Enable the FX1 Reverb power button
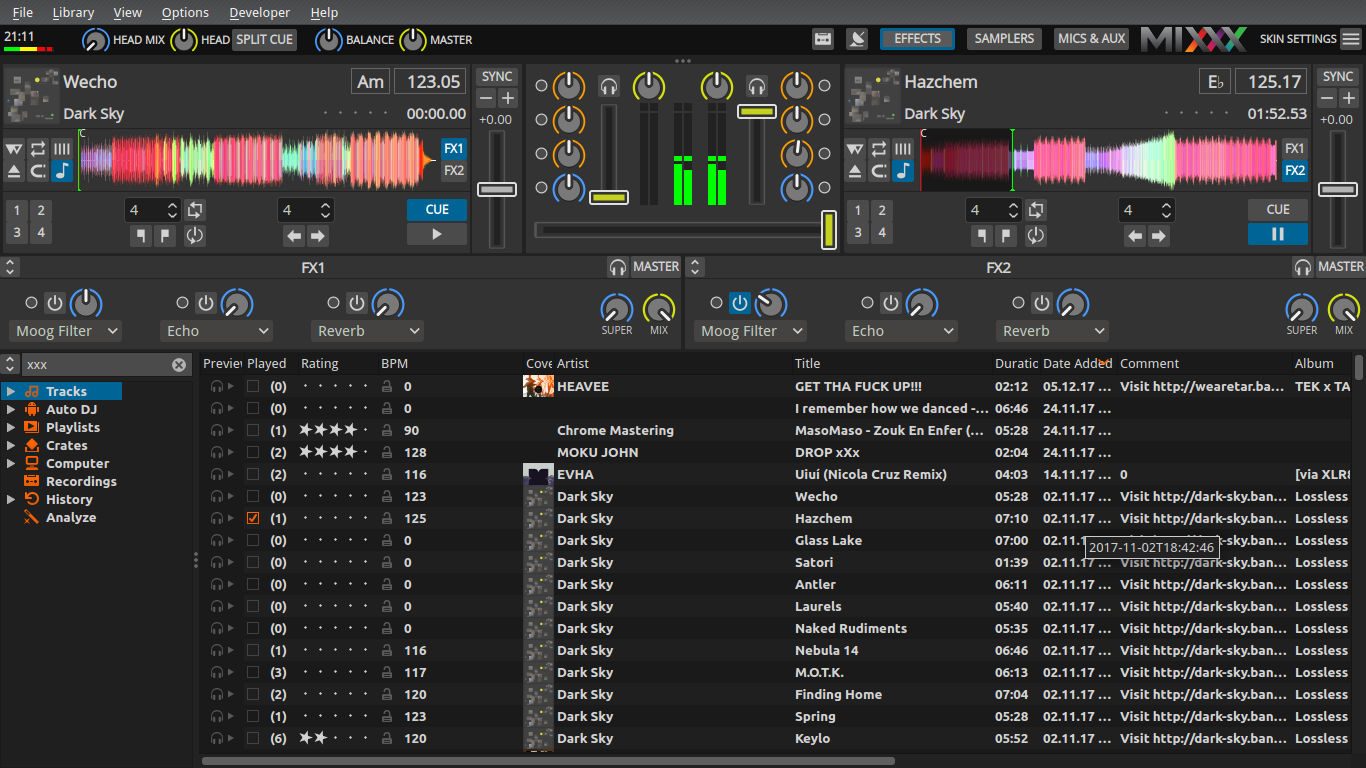 click(357, 303)
